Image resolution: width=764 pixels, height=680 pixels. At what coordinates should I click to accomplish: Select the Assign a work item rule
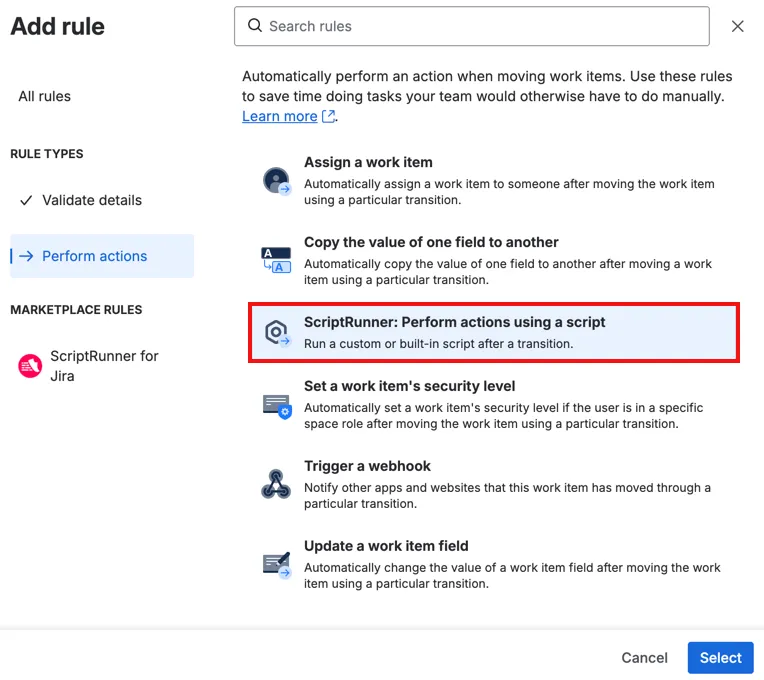click(494, 181)
